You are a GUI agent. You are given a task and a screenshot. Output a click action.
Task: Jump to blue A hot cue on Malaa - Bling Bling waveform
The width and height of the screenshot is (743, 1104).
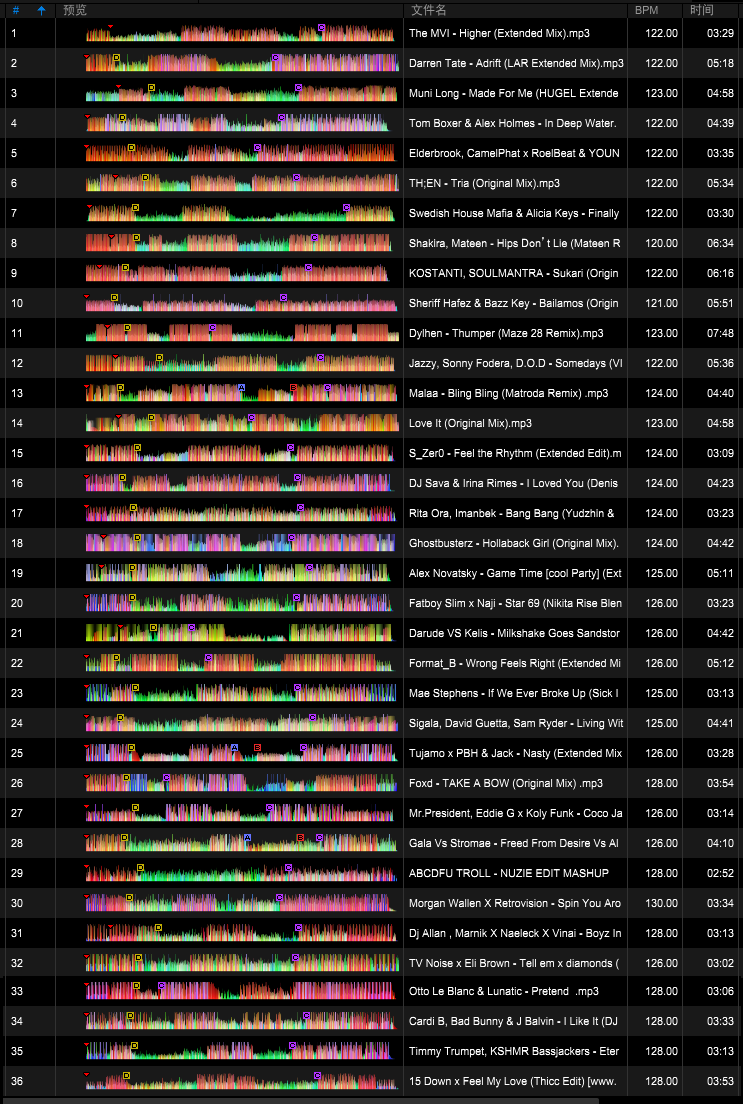(242, 387)
